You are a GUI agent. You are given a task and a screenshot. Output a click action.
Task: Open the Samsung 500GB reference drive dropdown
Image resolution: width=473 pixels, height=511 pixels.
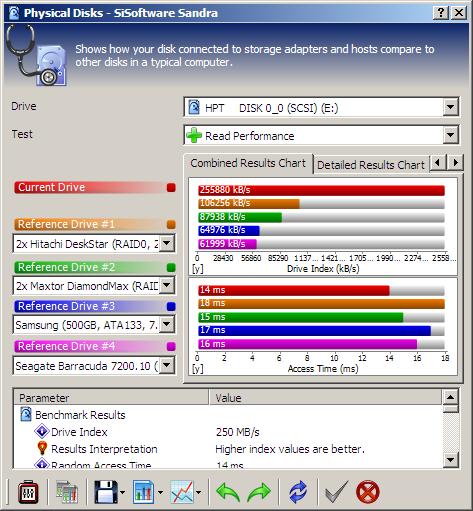(166, 324)
